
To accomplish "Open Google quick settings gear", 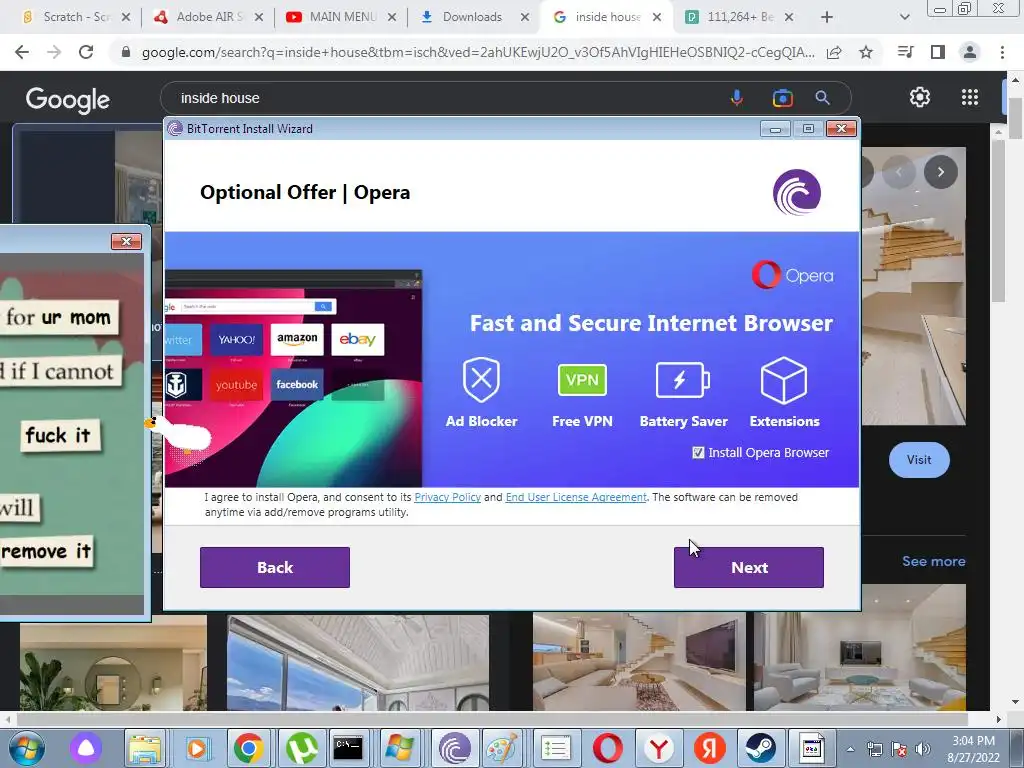I will pos(920,97).
